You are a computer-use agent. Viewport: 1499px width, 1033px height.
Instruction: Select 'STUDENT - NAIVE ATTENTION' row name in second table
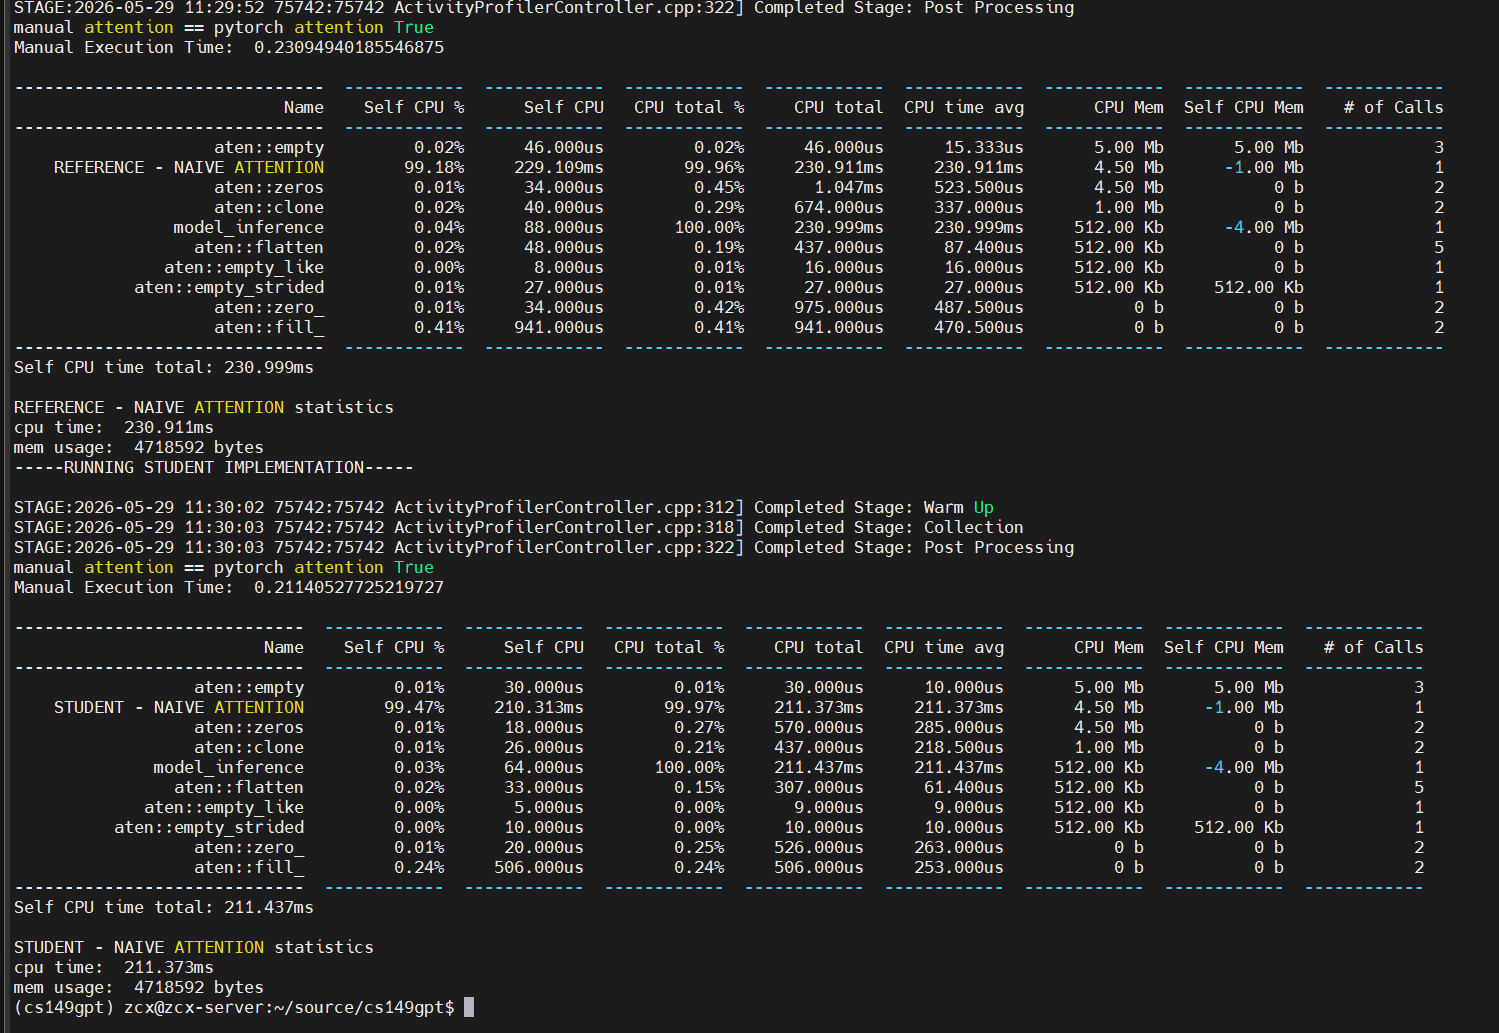tap(179, 707)
